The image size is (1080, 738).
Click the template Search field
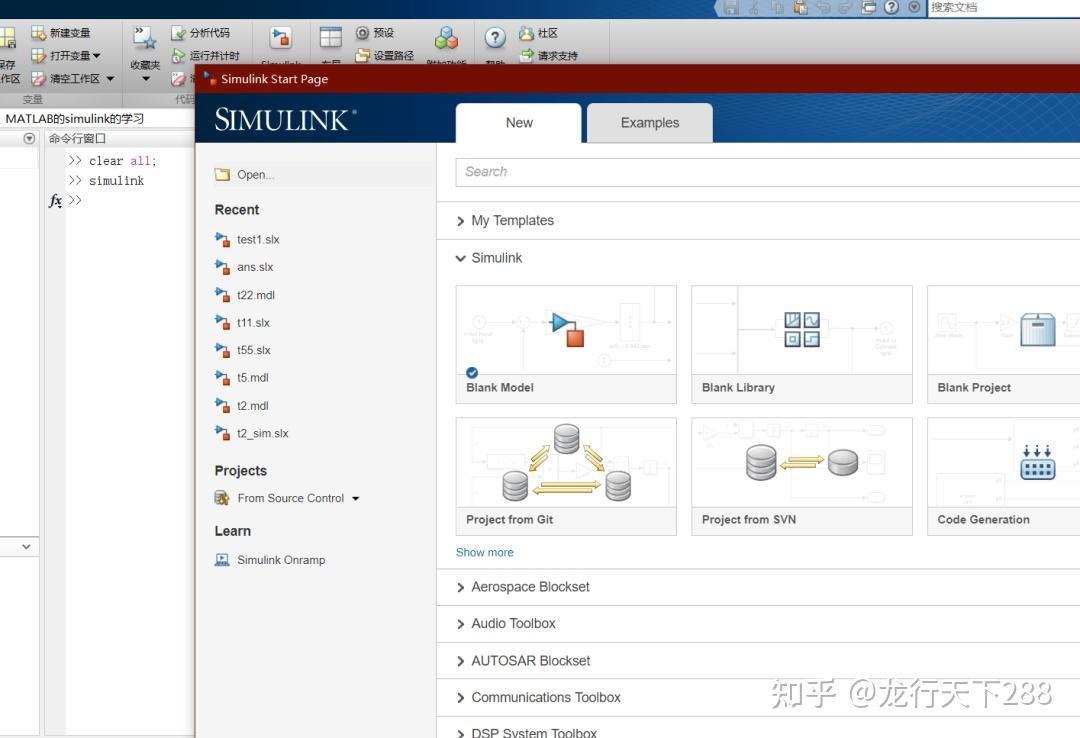[767, 172]
